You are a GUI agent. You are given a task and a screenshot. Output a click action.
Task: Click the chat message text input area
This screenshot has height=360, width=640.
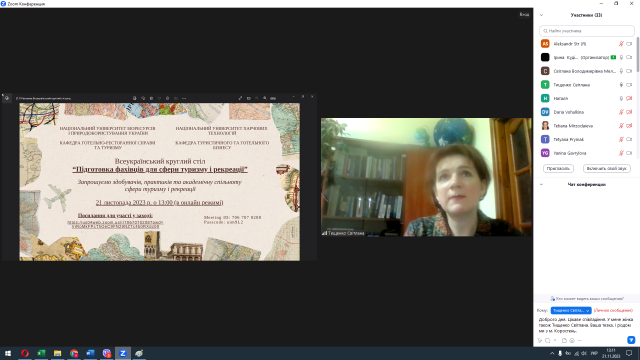pyautogui.click(x=586, y=325)
